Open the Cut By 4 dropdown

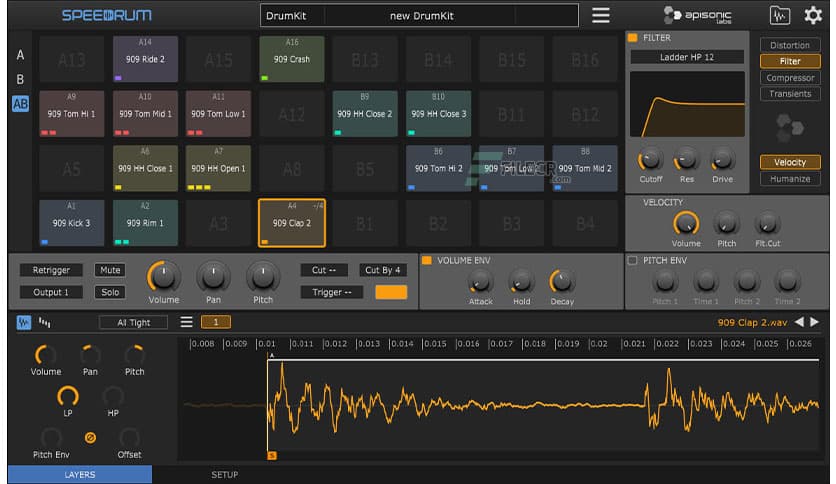[x=382, y=270]
